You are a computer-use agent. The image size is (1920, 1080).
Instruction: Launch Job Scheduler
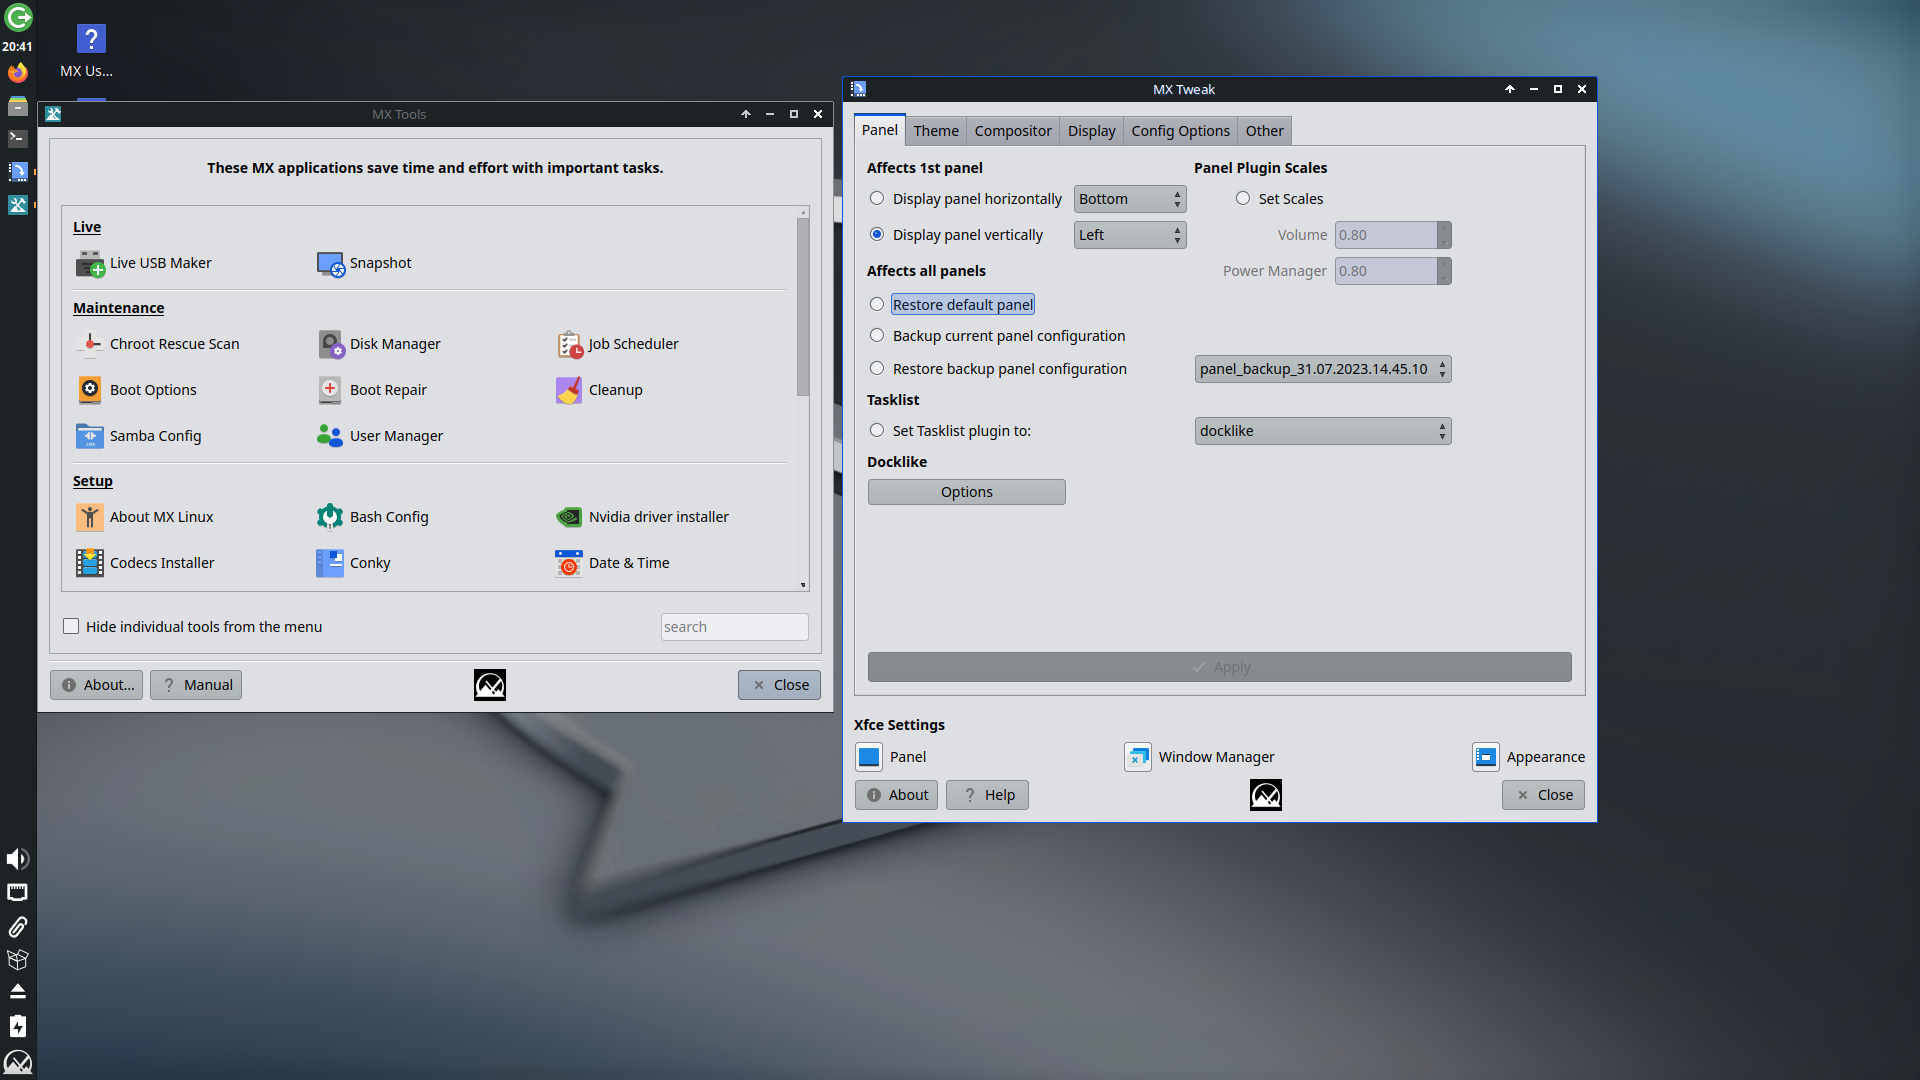[617, 344]
